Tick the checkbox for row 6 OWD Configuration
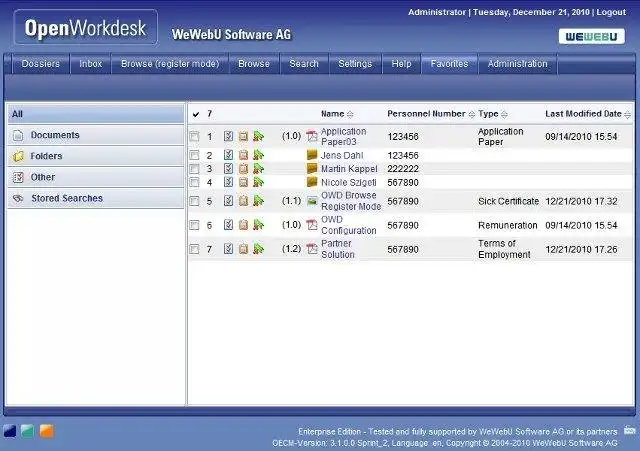 [194, 225]
